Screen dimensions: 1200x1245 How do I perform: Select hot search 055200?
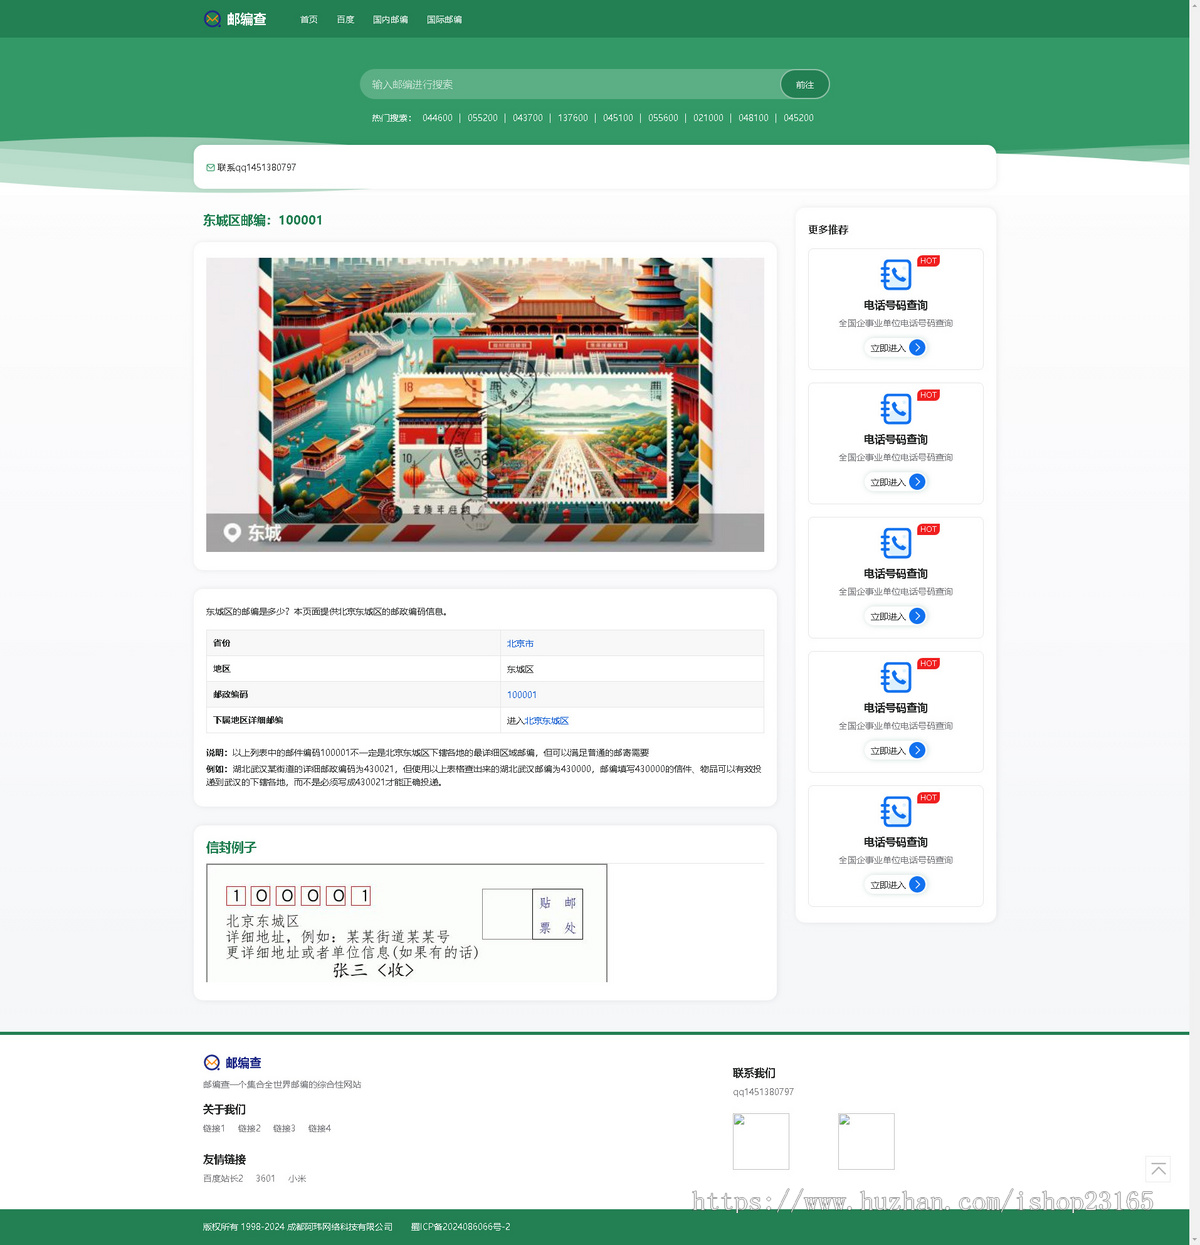pos(482,118)
